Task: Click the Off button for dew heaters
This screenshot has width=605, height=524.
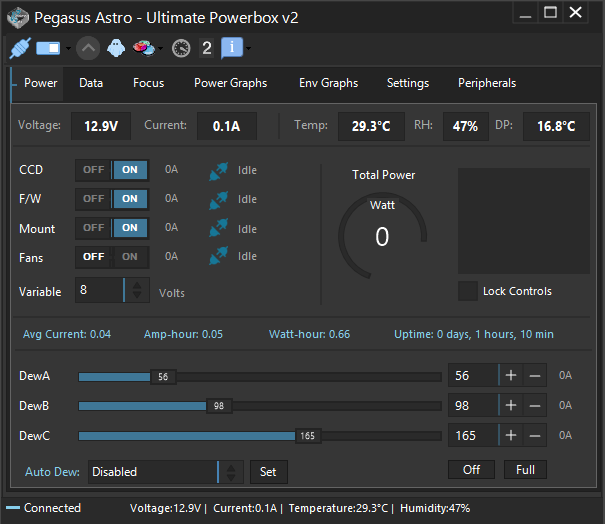Action: click(x=471, y=470)
